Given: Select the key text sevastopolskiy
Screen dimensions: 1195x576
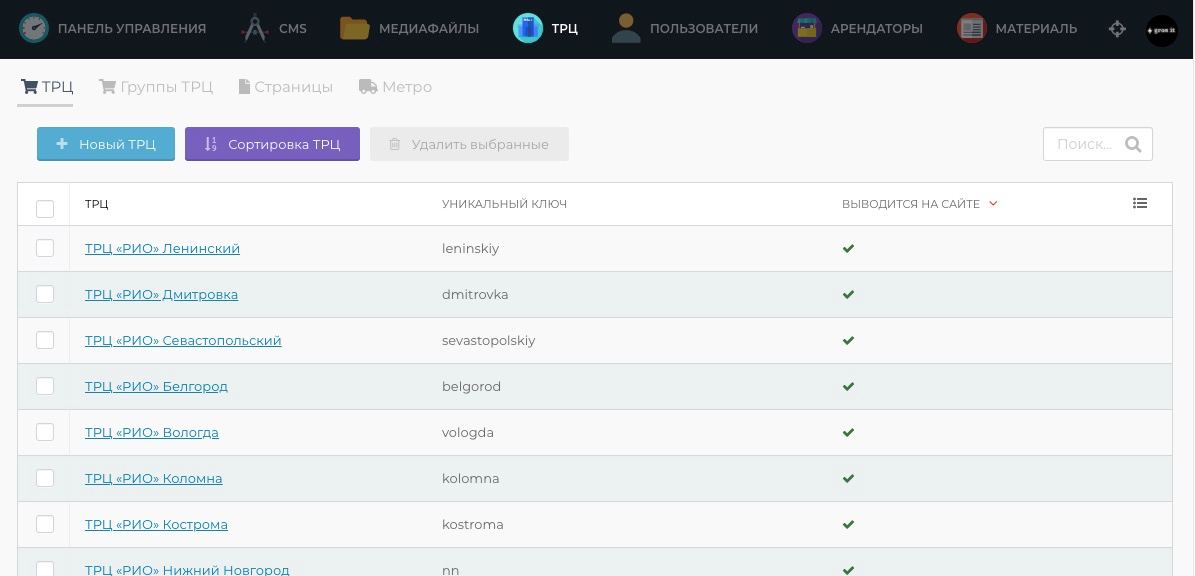Looking at the screenshot, I should click(489, 341).
